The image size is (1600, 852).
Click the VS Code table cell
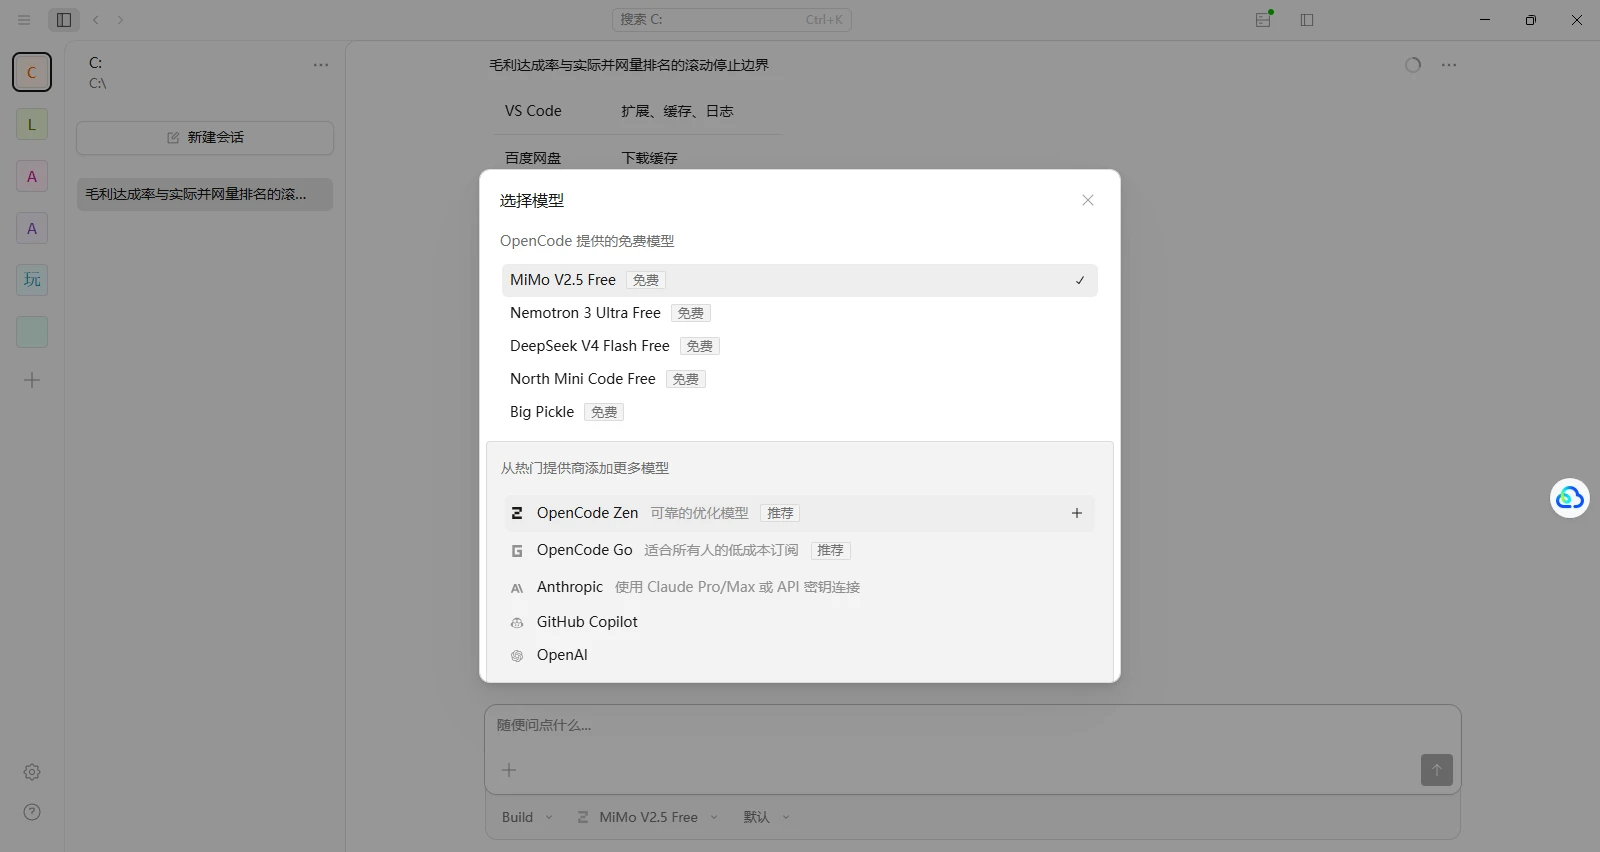[533, 111]
